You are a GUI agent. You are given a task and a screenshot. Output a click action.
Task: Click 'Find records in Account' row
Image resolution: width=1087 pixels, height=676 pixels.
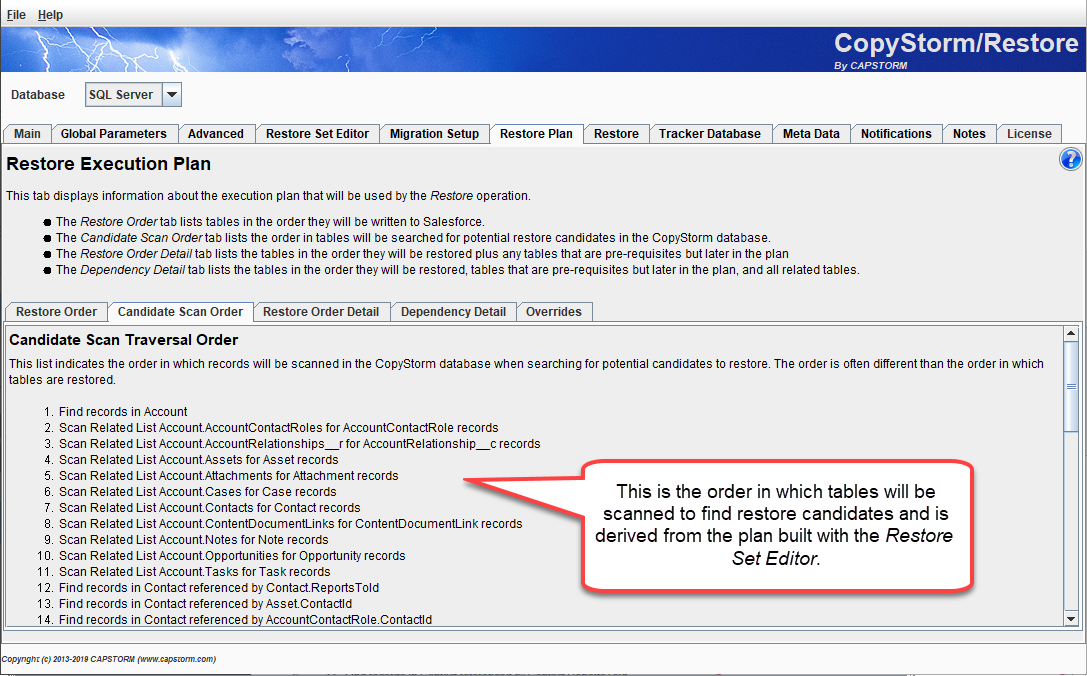coord(123,412)
